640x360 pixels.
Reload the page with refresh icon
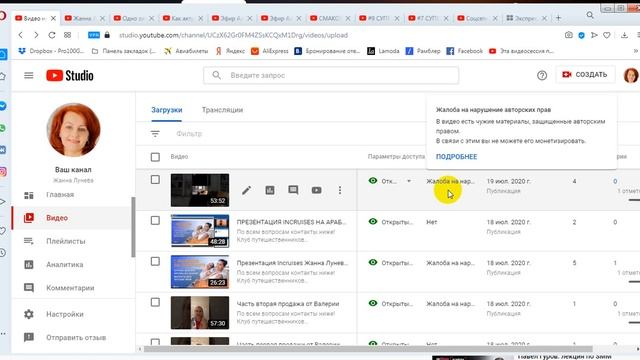click(52, 36)
